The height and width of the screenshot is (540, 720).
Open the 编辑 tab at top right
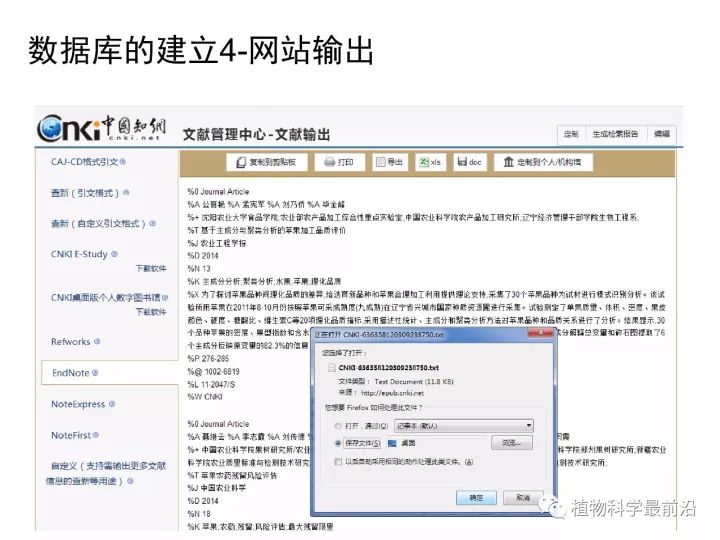(662, 134)
